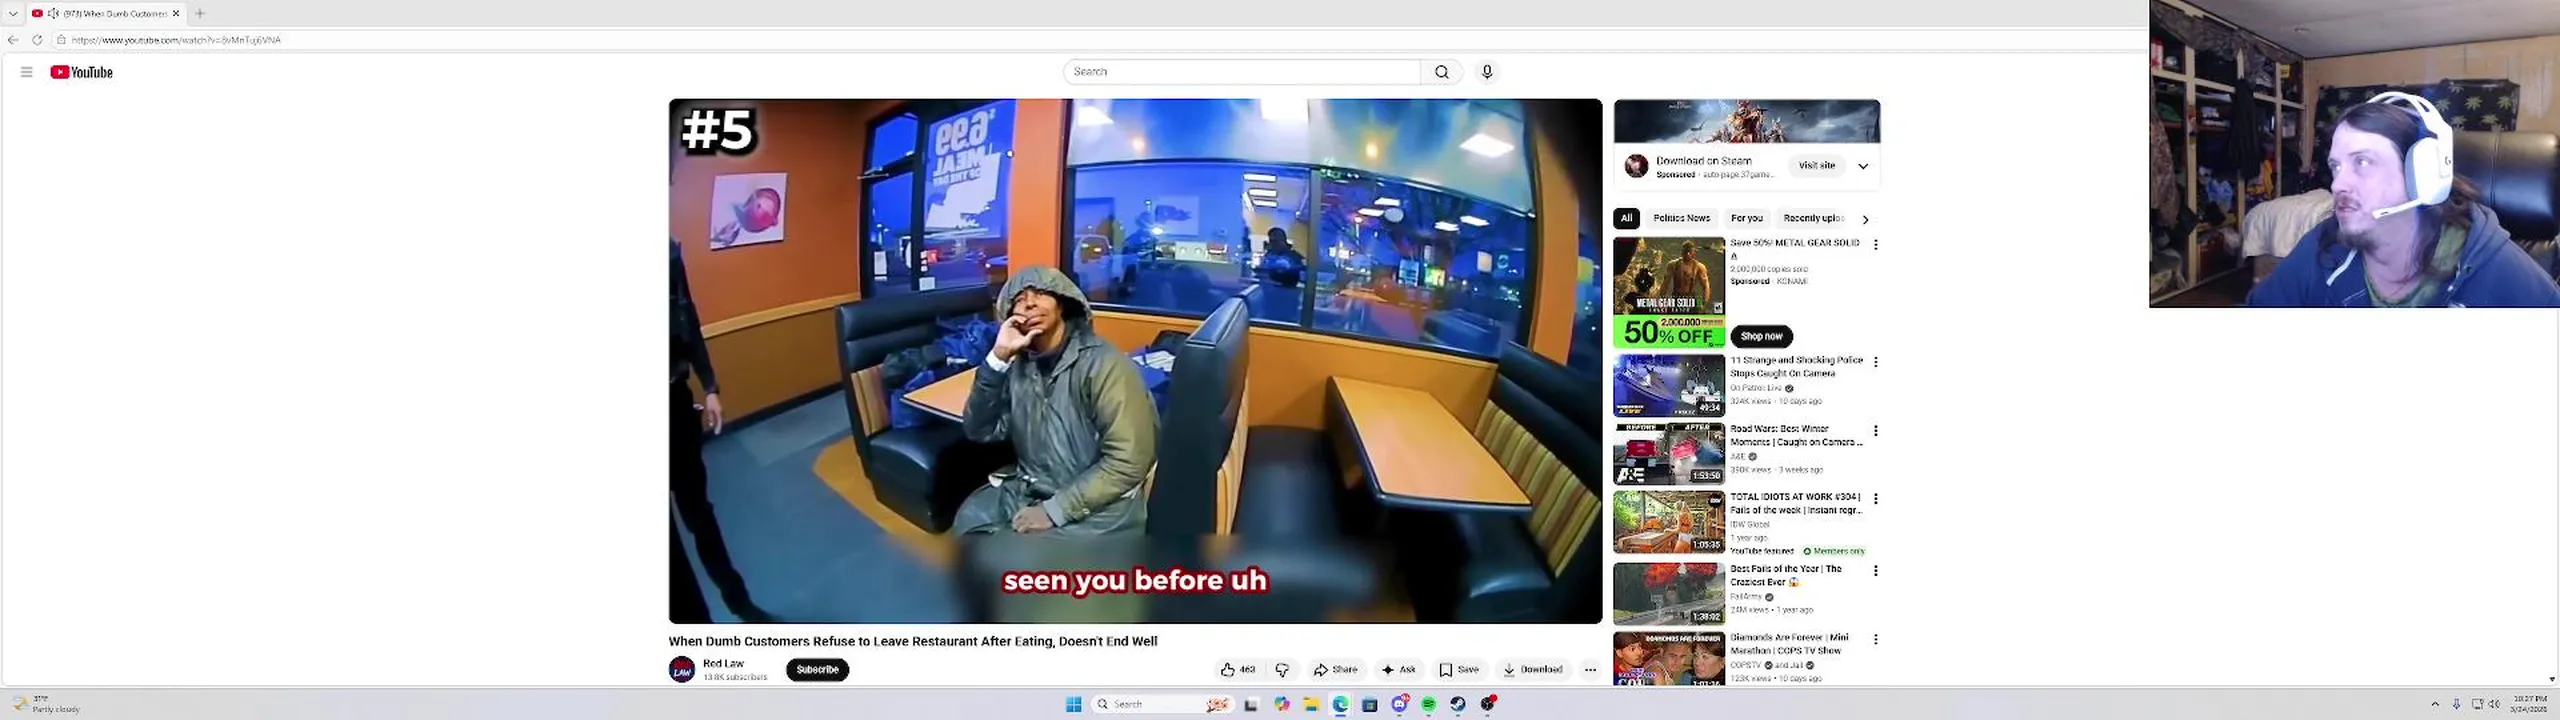Dislike the video with thumbs down
This screenshot has height=720, width=2560.
(x=1282, y=670)
